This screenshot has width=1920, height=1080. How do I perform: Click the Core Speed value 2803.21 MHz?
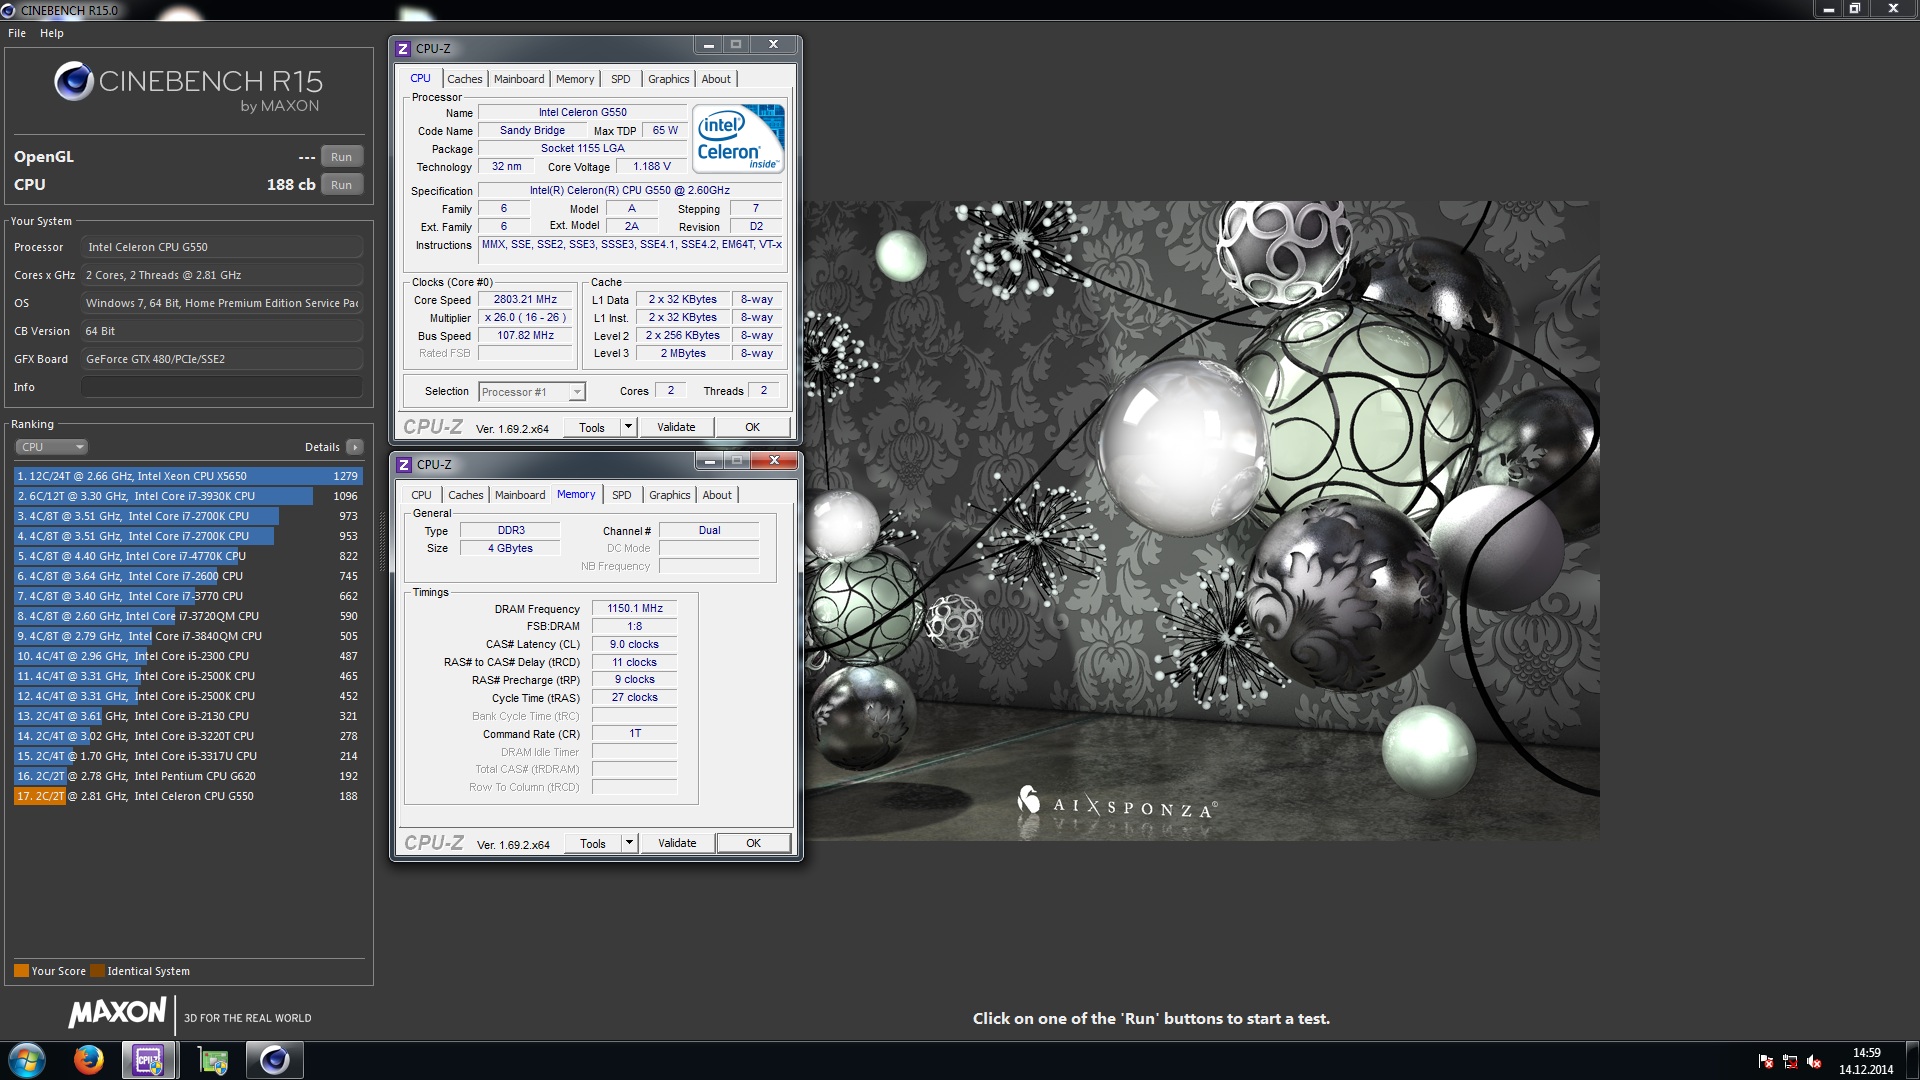click(x=525, y=299)
